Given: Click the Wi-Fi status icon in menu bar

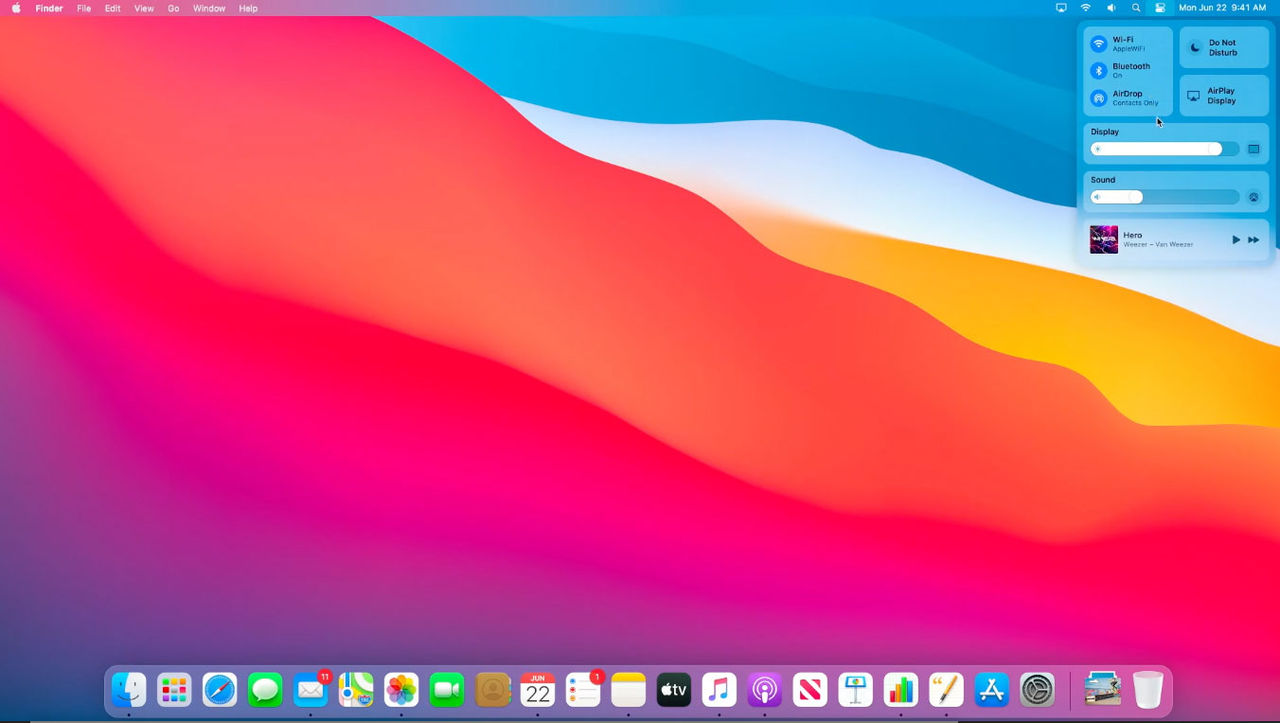Looking at the screenshot, I should 1086,8.
